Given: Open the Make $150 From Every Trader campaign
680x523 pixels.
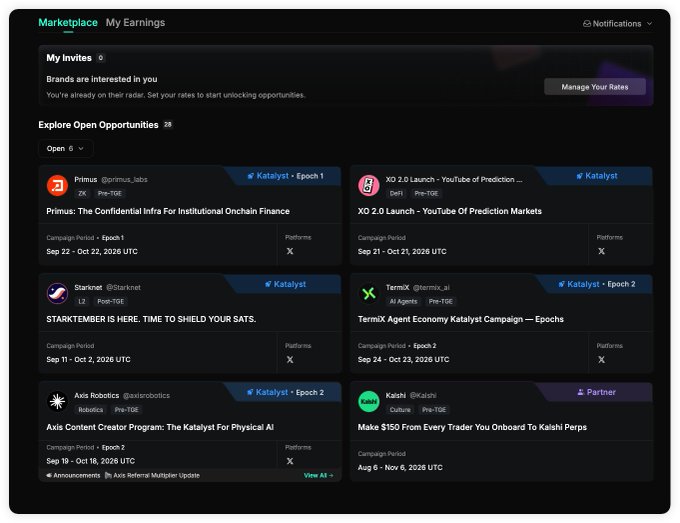Looking at the screenshot, I should [x=472, y=427].
